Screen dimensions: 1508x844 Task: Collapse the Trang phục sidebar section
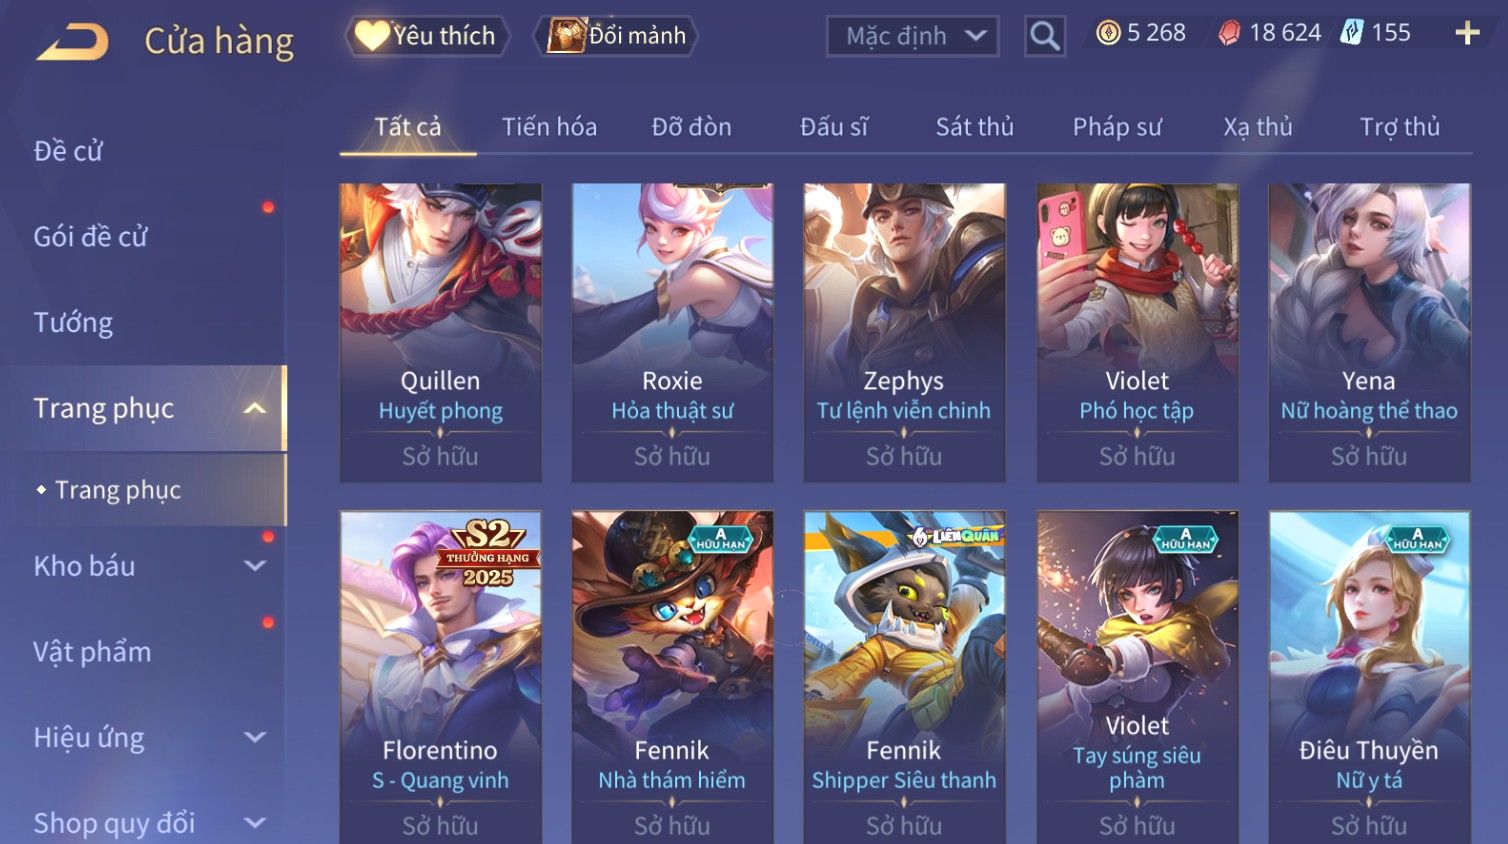point(256,408)
